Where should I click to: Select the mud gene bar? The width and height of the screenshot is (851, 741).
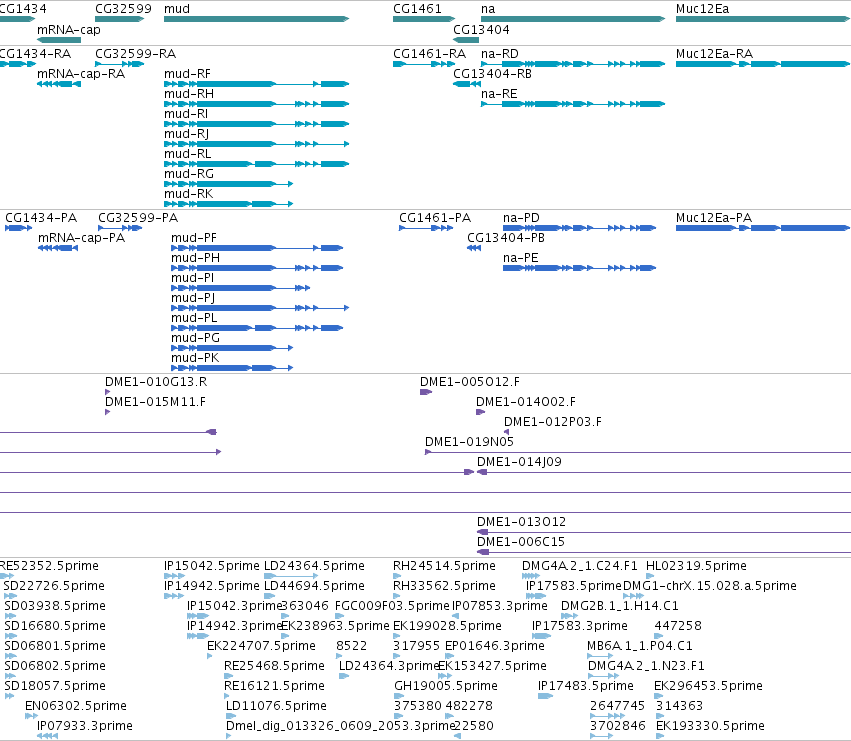pyautogui.click(x=256, y=19)
